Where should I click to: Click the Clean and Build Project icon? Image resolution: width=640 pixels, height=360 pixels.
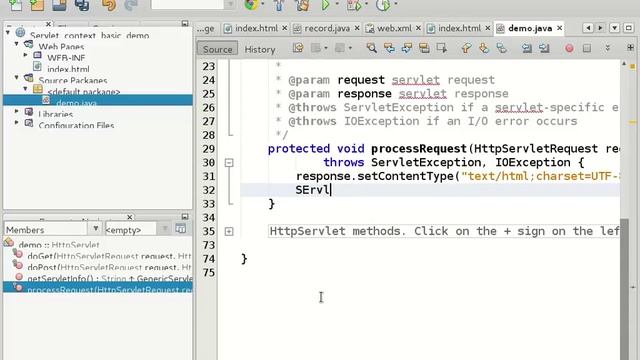(302, 5)
